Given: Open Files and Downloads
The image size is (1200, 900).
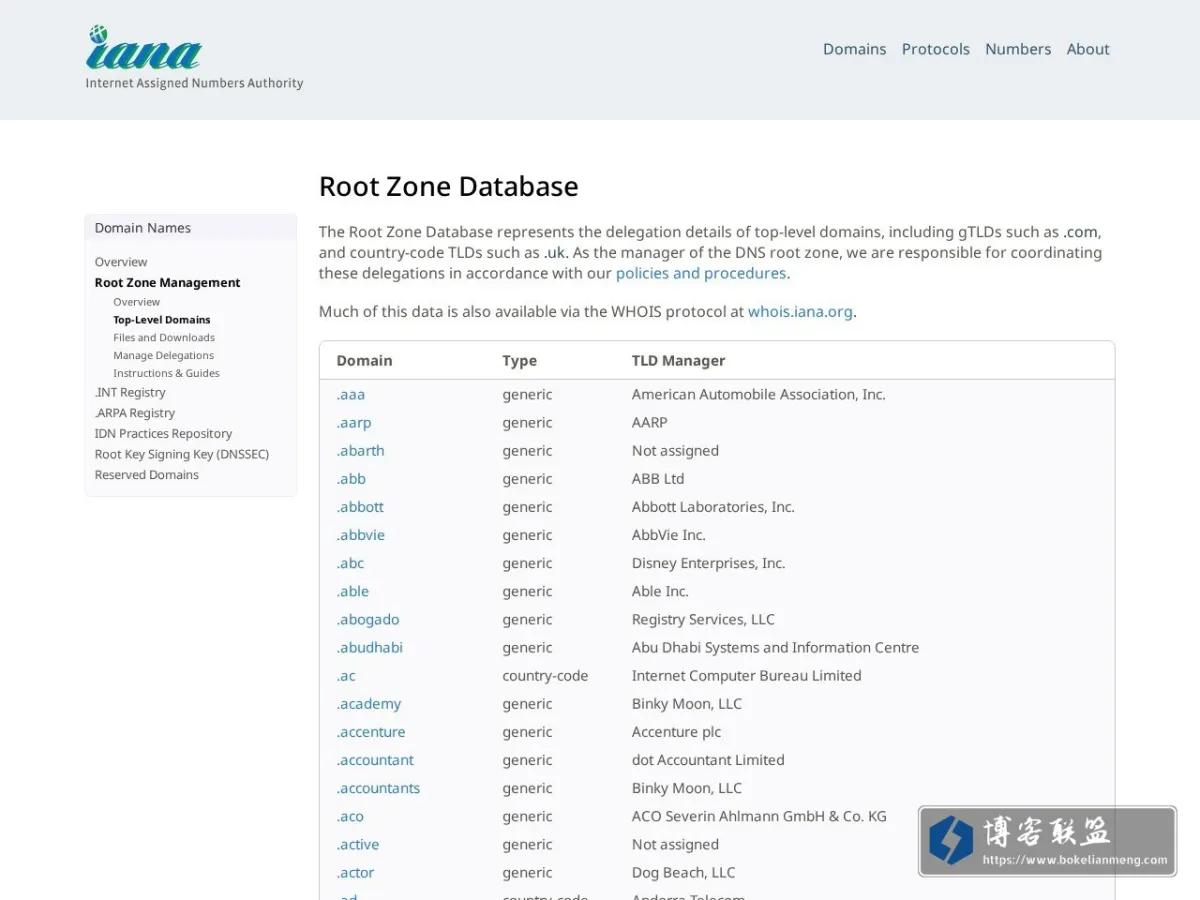Looking at the screenshot, I should click(x=164, y=338).
